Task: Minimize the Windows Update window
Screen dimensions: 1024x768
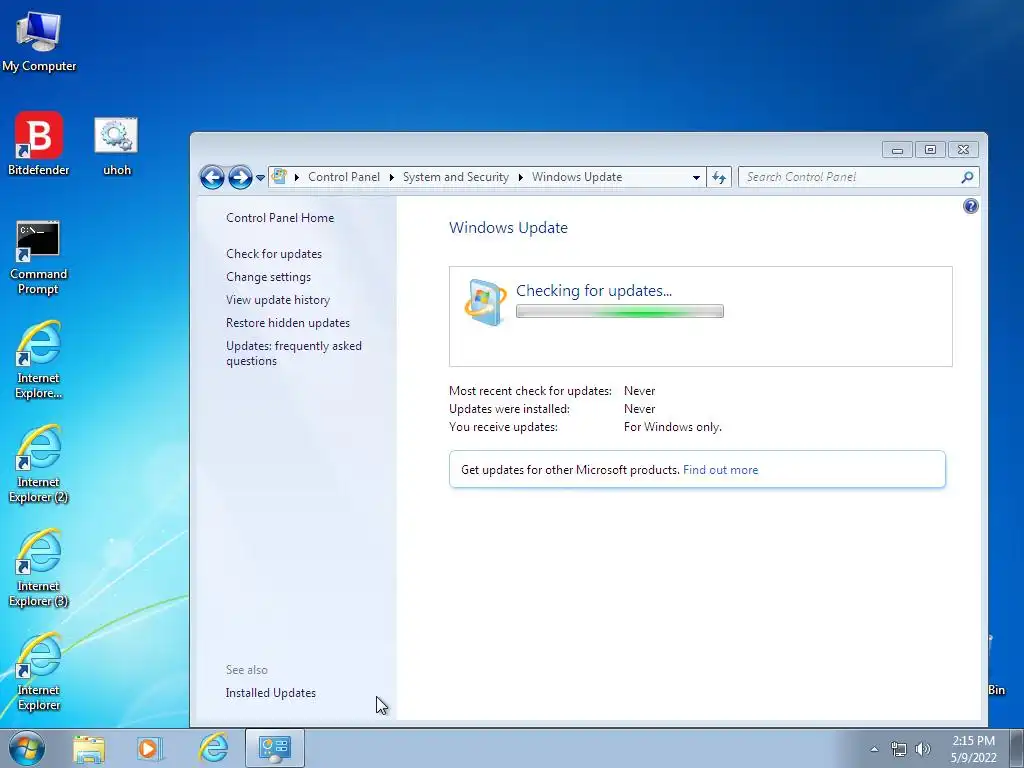Action: (897, 150)
